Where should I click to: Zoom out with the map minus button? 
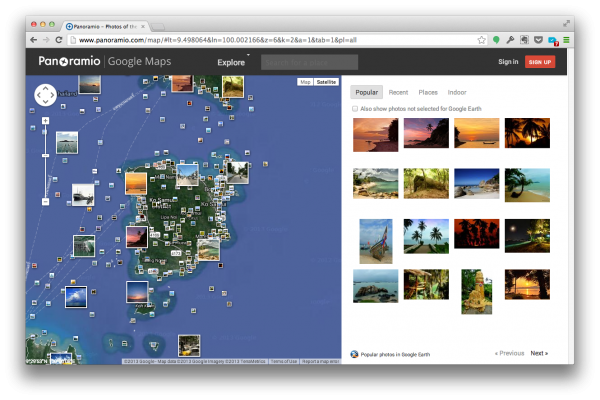(46, 201)
